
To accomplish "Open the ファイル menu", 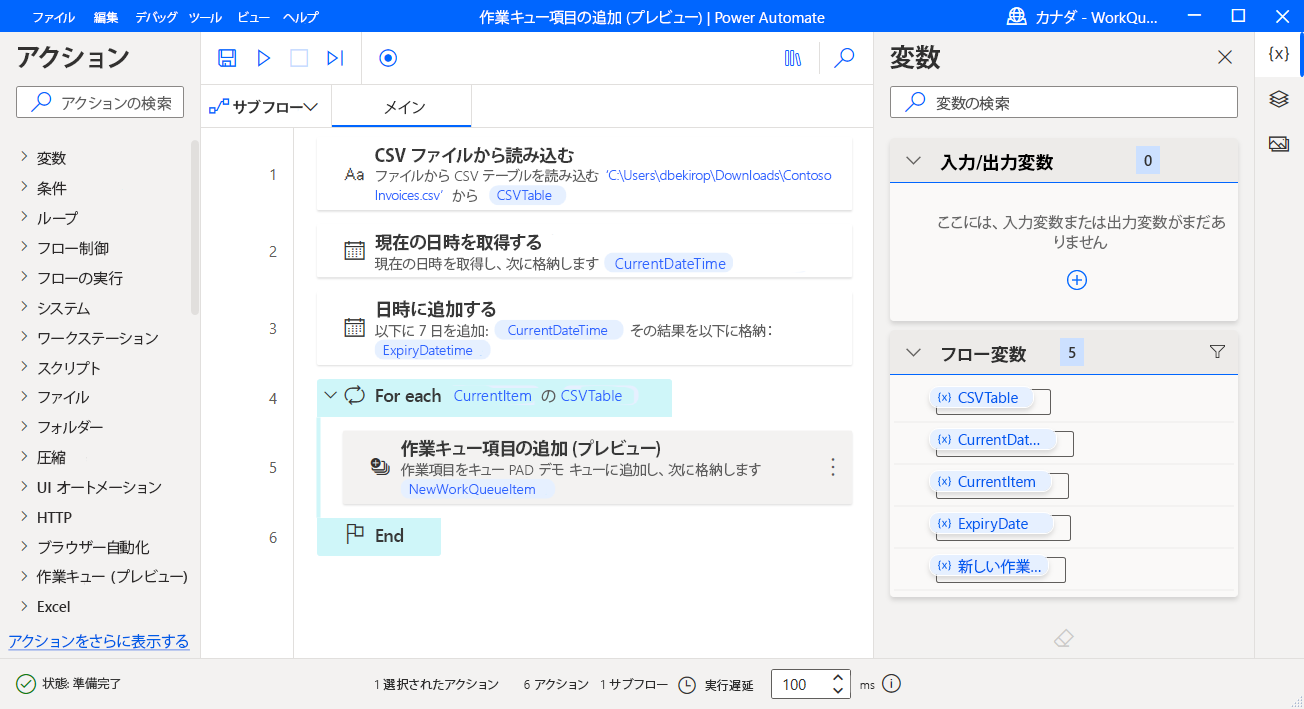I will click(53, 17).
